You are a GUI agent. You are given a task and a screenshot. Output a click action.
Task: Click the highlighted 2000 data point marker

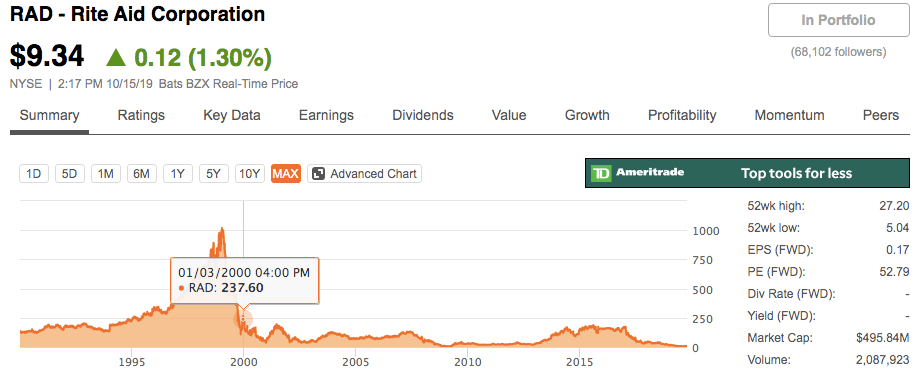[x=243, y=319]
